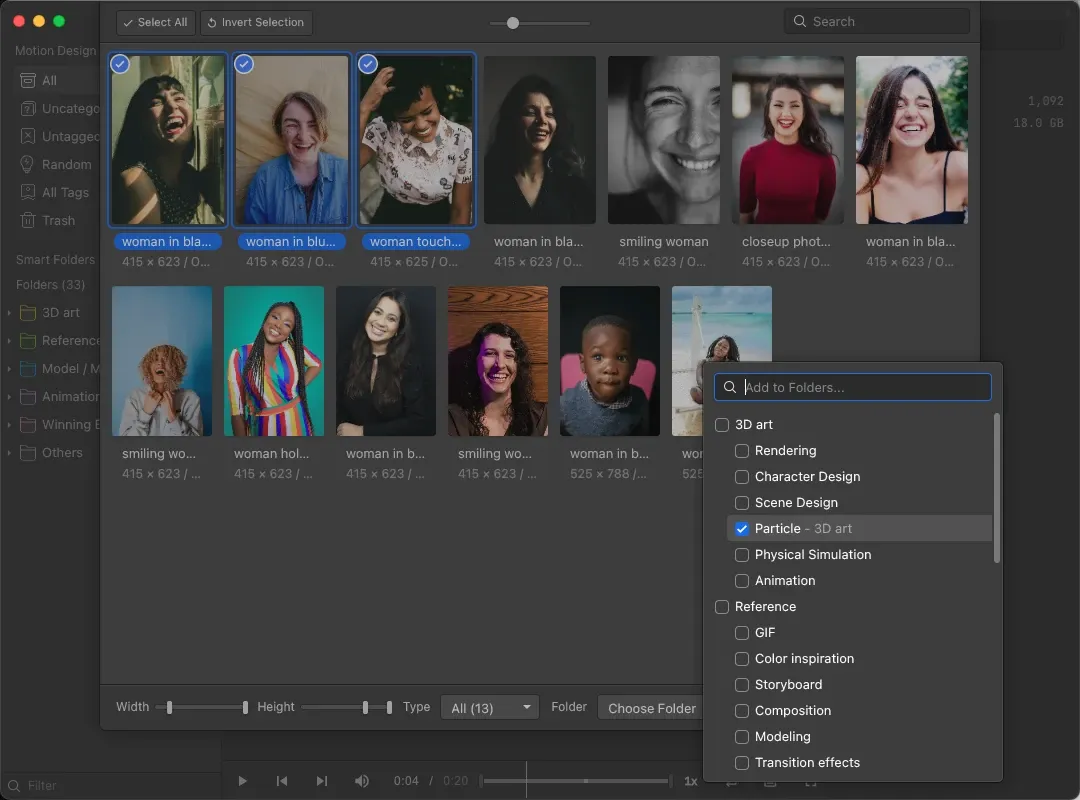Deselect the 'woman in blu...' image check badge
This screenshot has width=1080, height=800.
[x=244, y=64]
